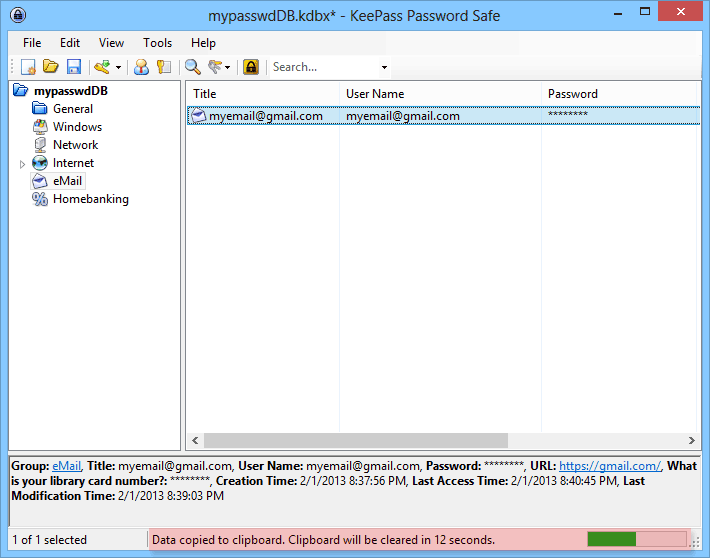Click the entry's envelope icon in list
This screenshot has height=558, width=710.
tap(198, 116)
